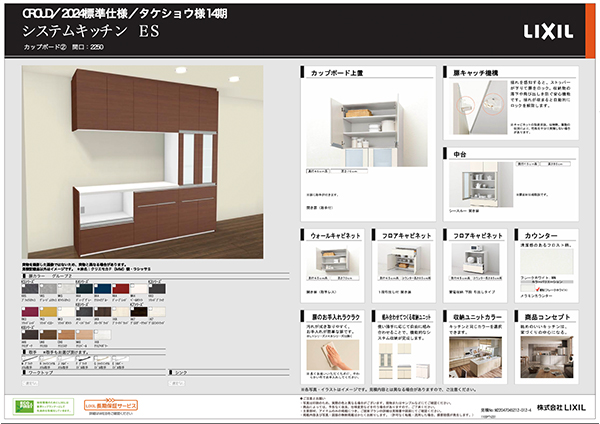Select the fourth short black handle thumbnail
The image size is (600, 424).
point(84,359)
